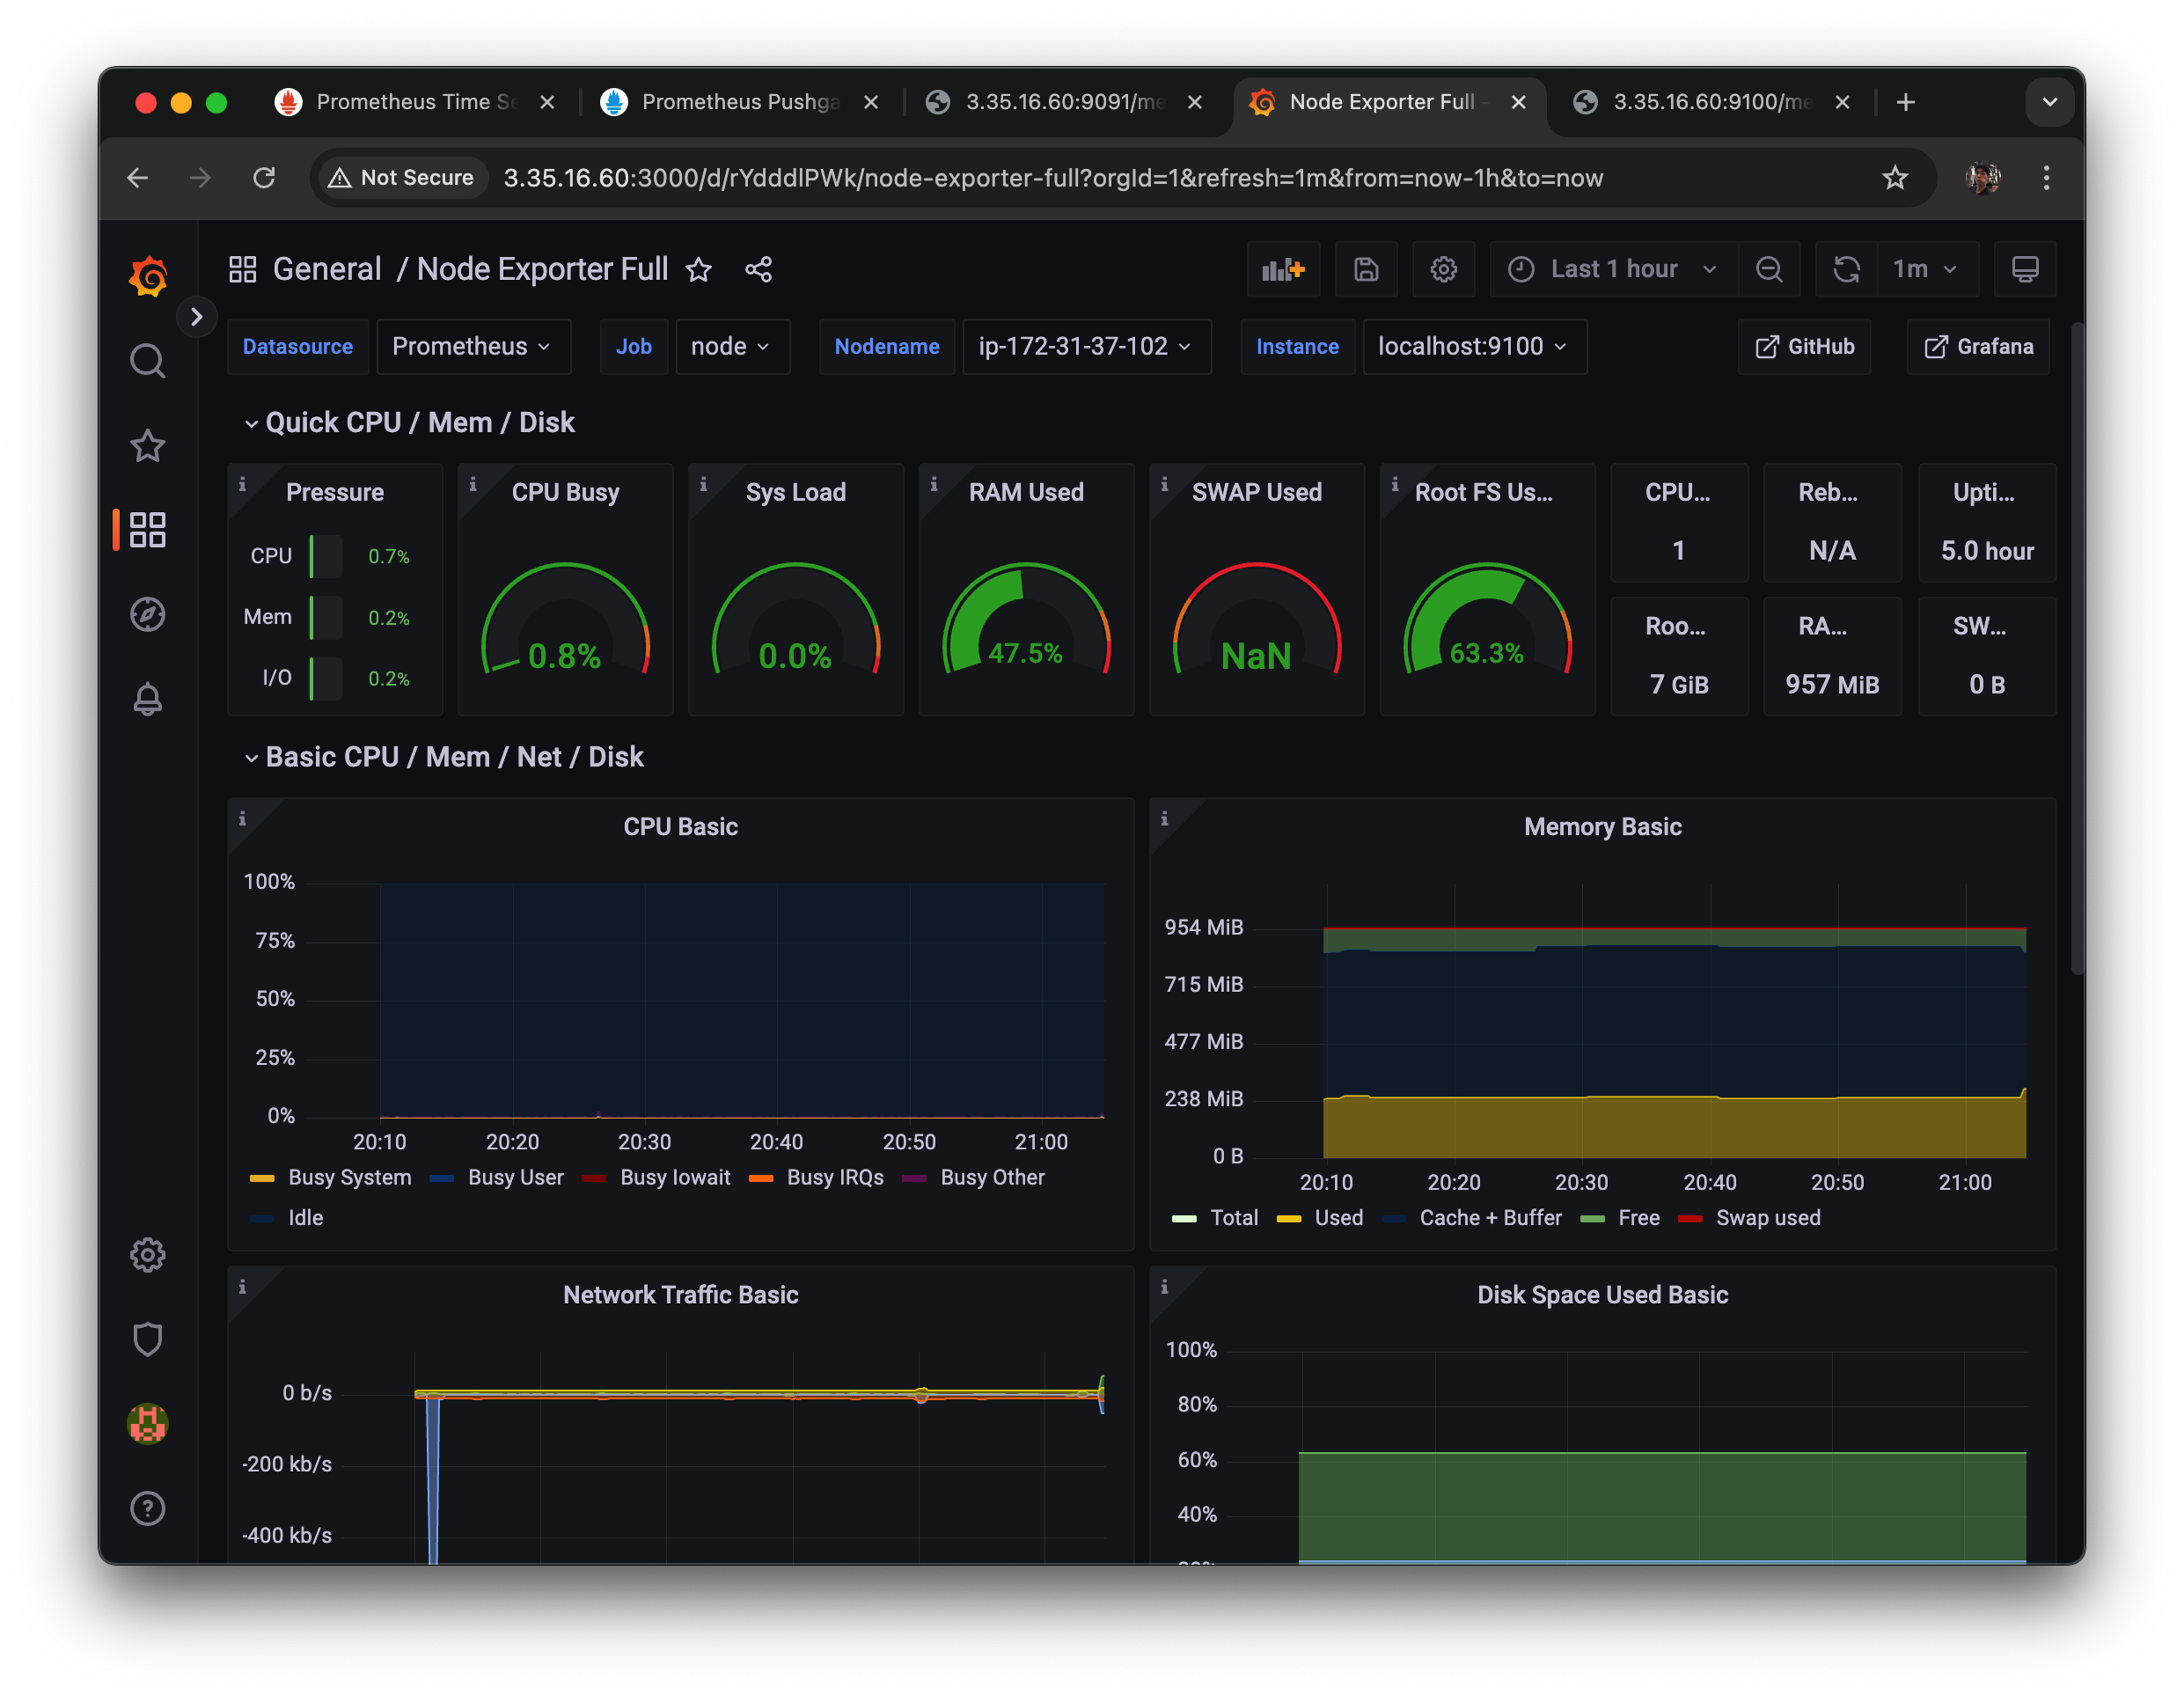Image resolution: width=2184 pixels, height=1695 pixels.
Task: Click the Grafana link button
Action: pos(1978,346)
